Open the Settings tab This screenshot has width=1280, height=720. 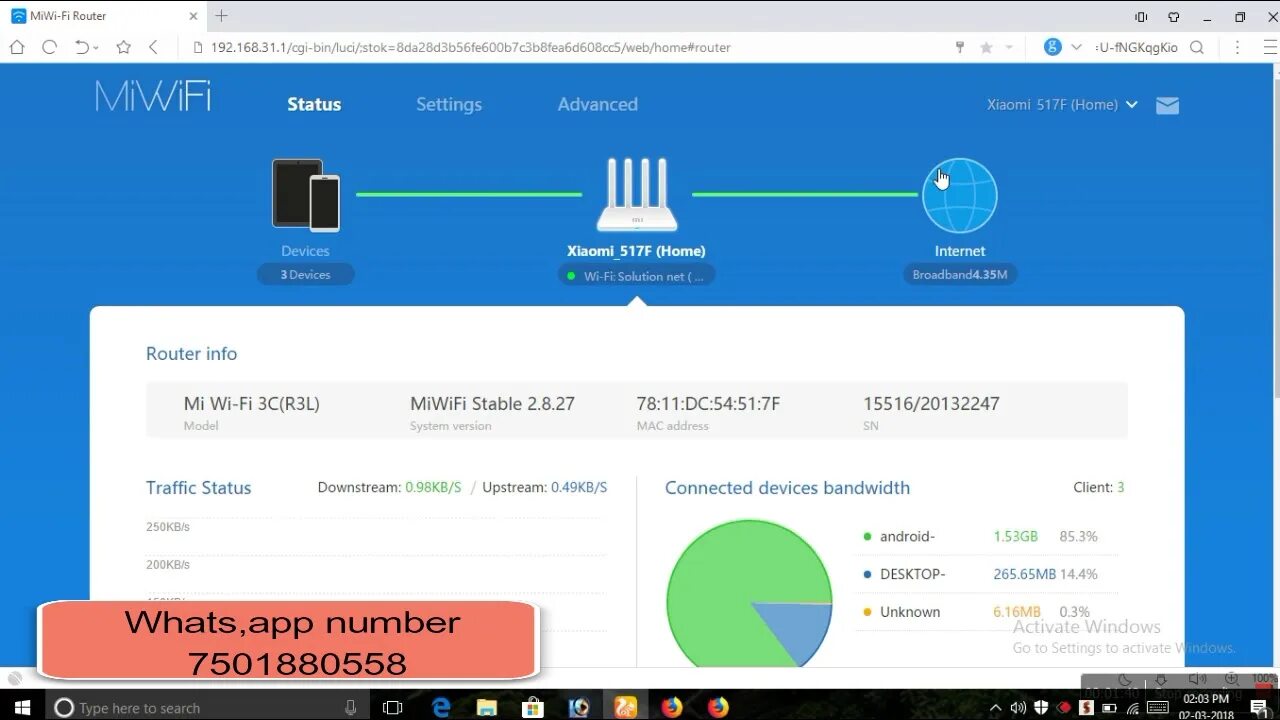pos(449,104)
